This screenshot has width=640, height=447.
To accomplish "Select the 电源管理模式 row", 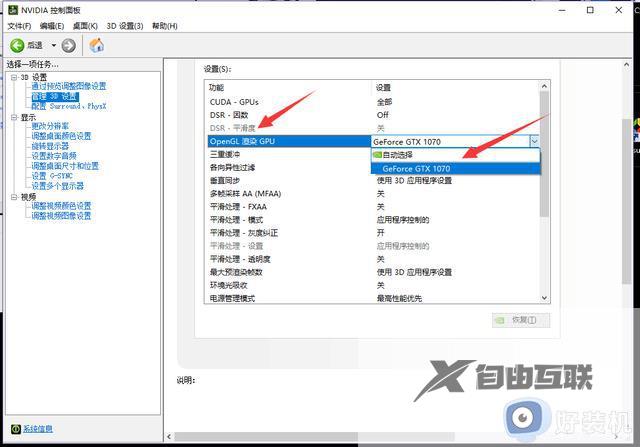I will click(373, 298).
